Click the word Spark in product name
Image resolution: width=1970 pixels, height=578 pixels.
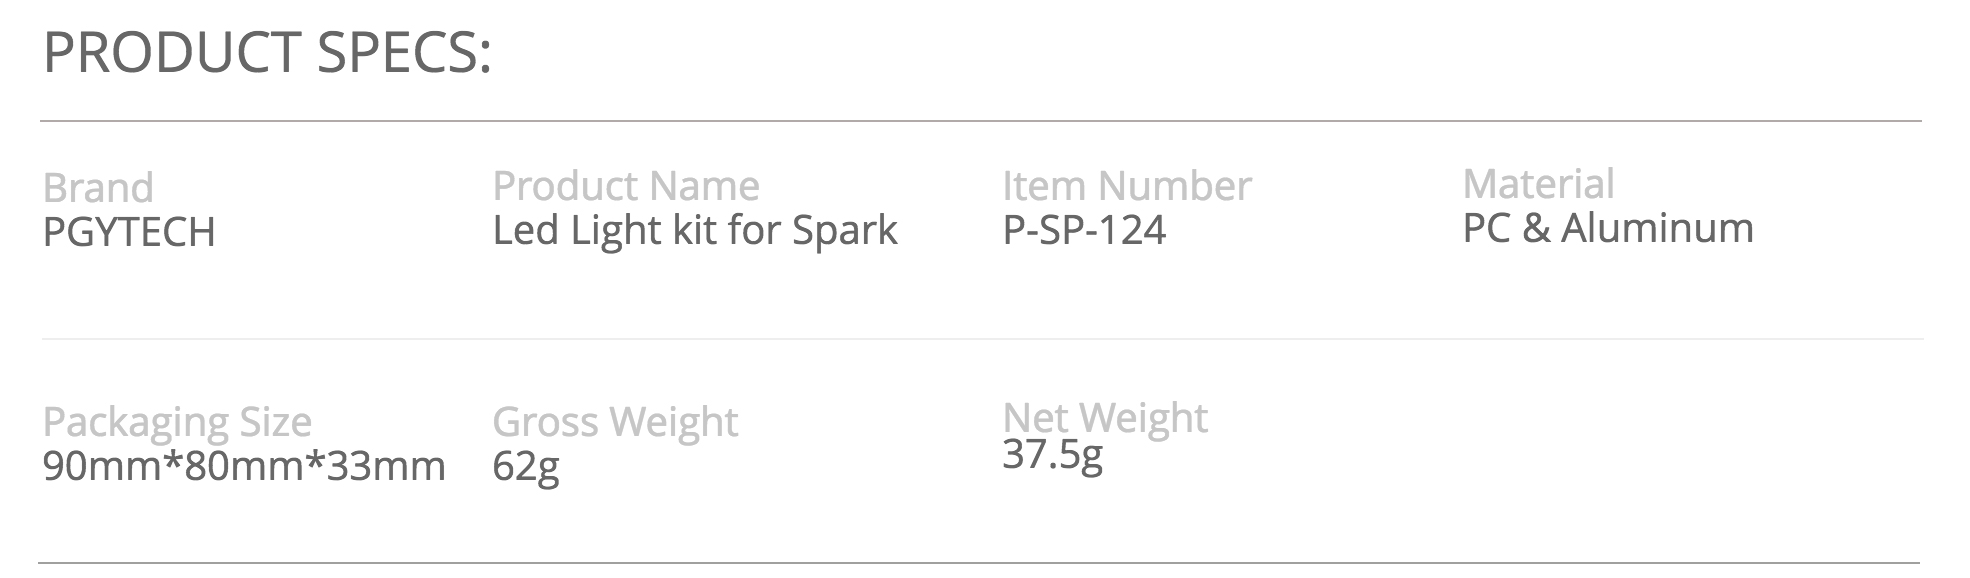point(845,231)
